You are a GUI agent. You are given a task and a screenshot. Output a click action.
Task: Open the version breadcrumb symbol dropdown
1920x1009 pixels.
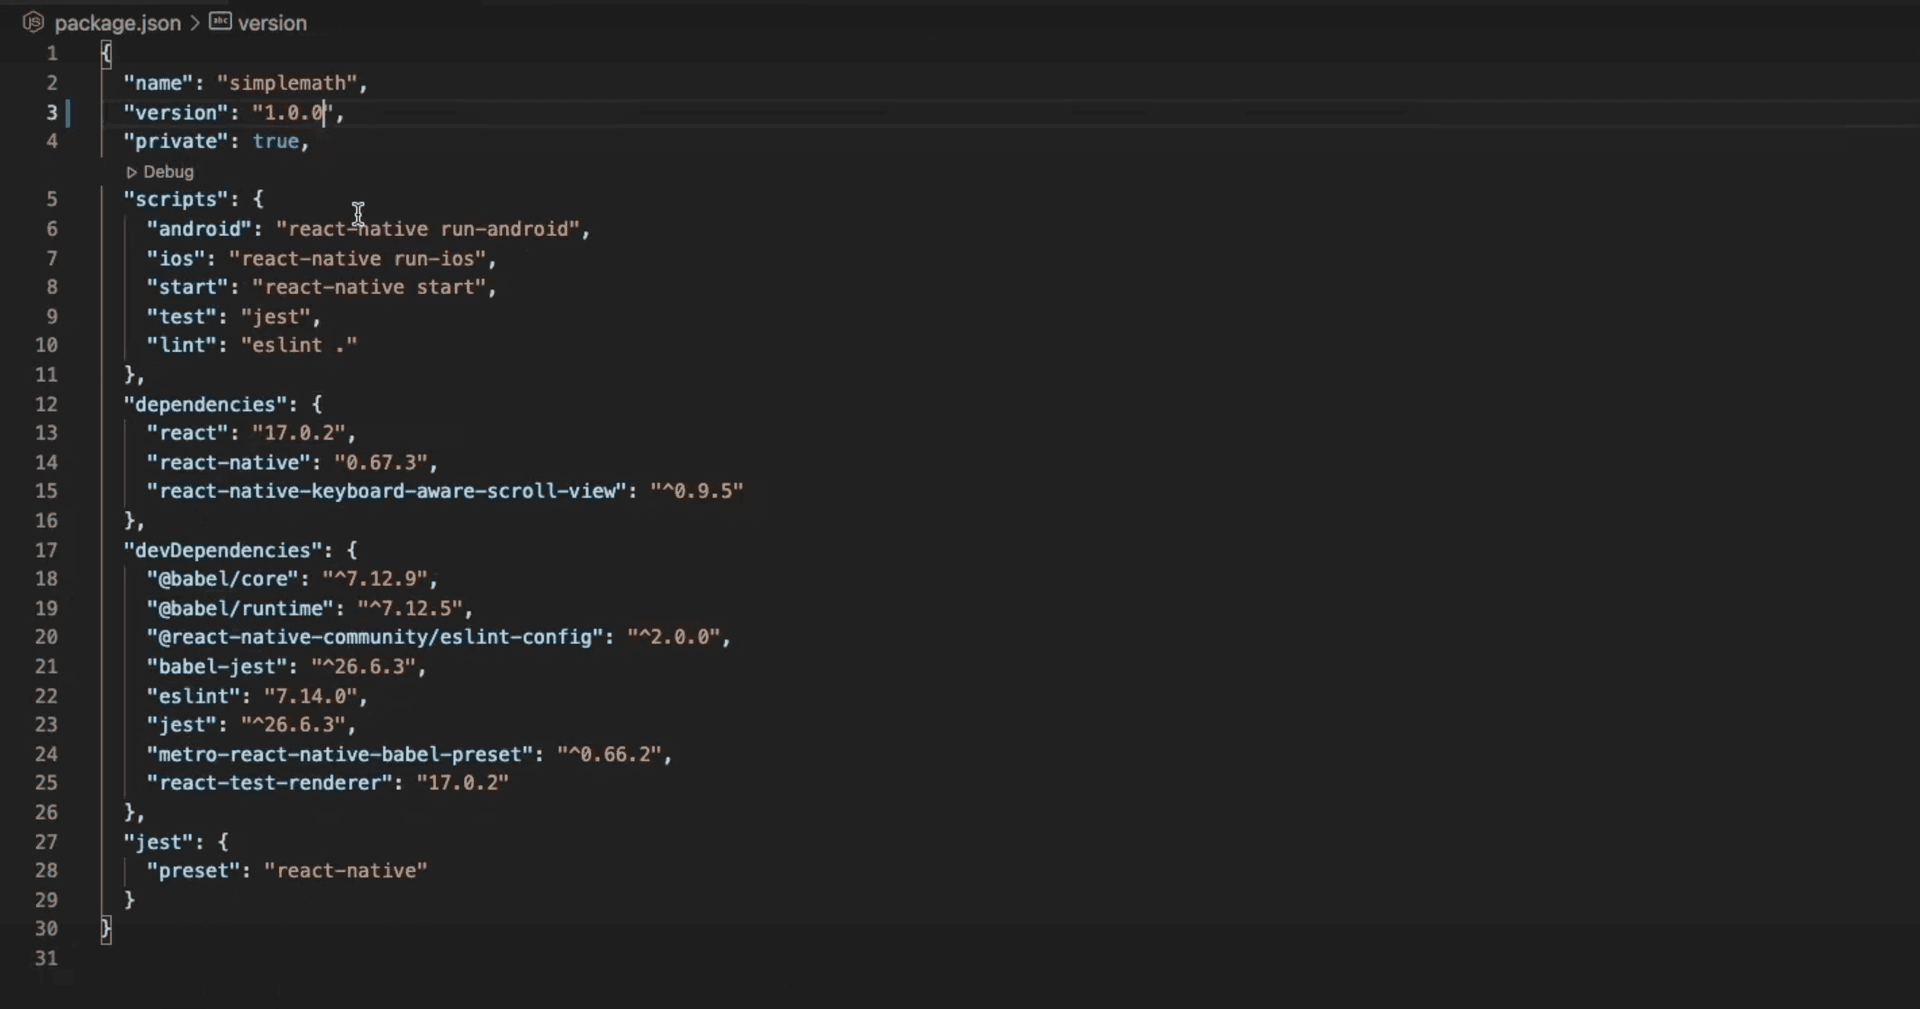point(272,23)
